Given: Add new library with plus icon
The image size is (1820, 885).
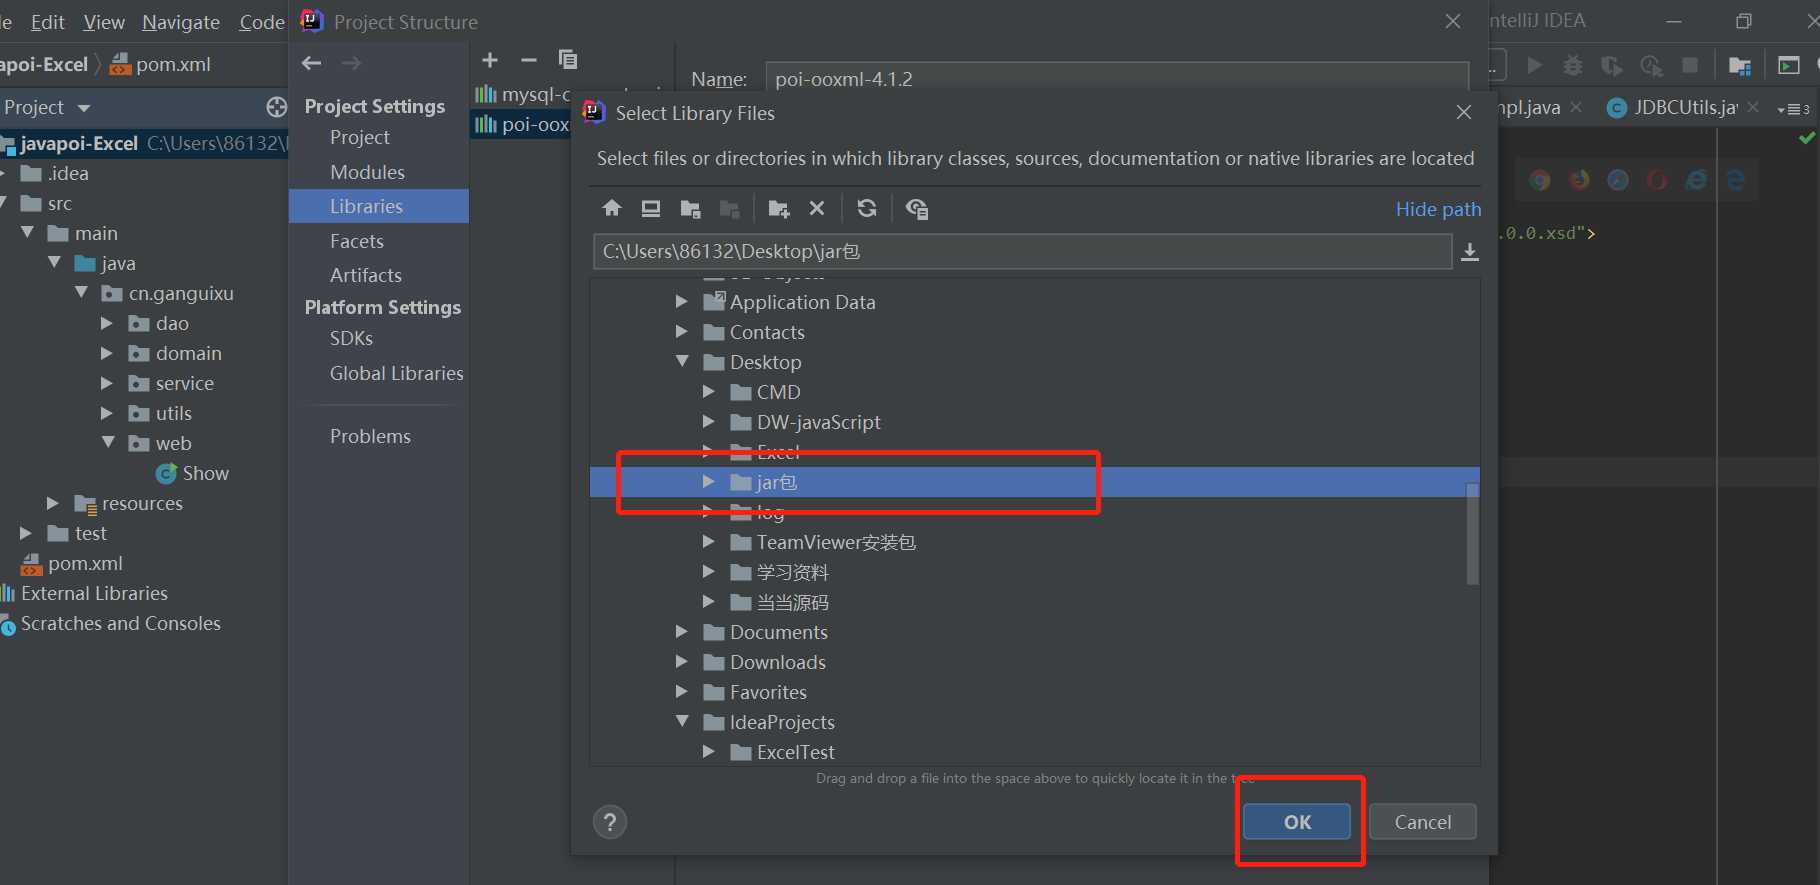Looking at the screenshot, I should [x=490, y=60].
